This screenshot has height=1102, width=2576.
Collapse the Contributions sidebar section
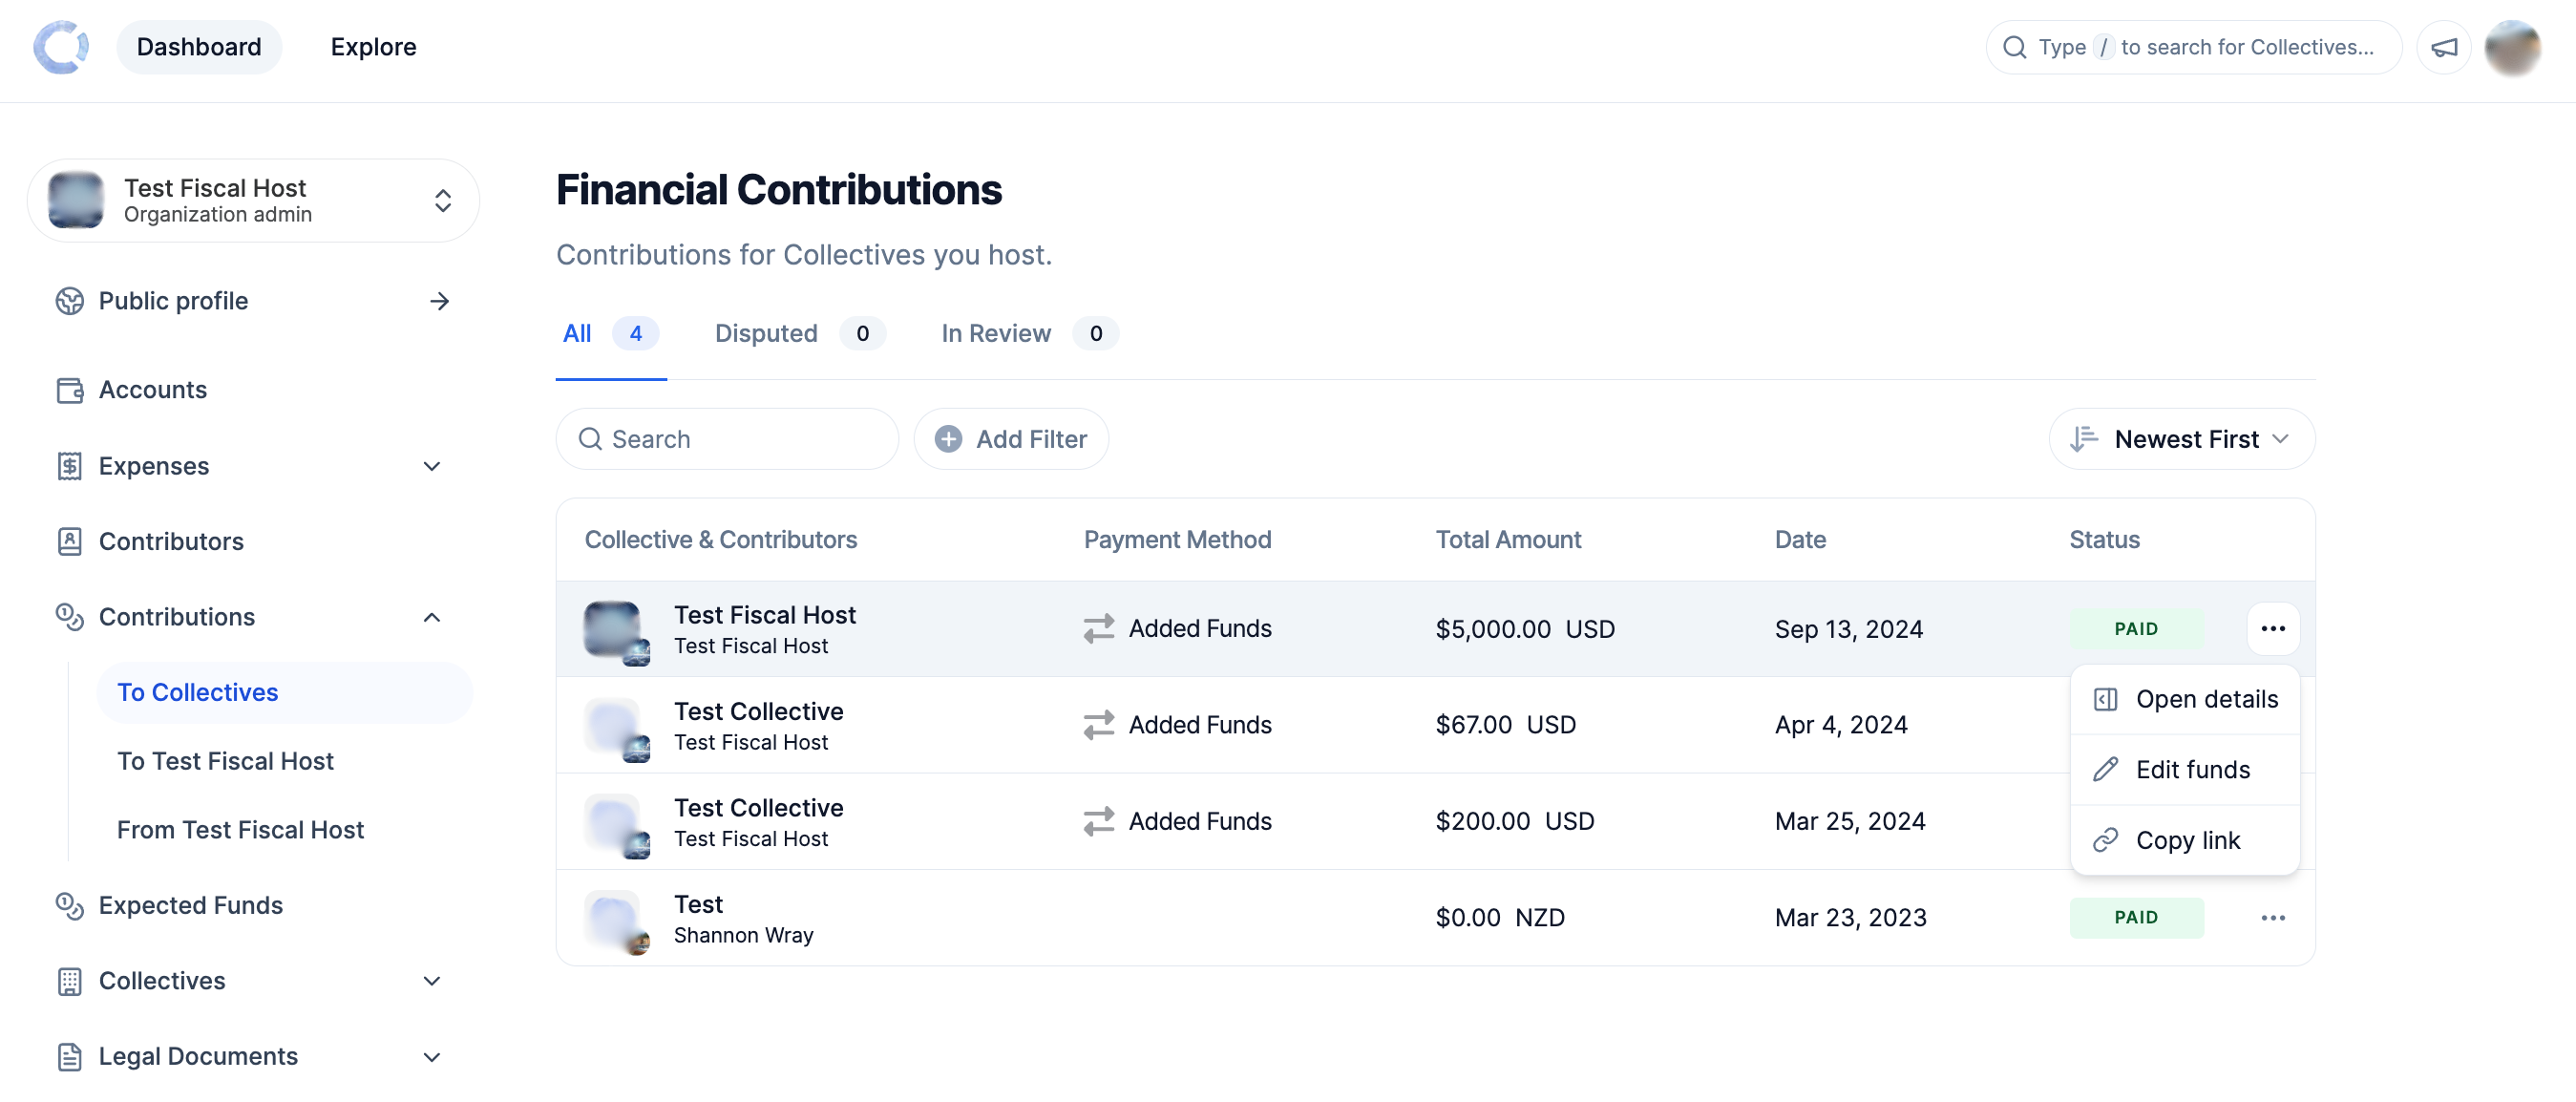click(x=432, y=617)
